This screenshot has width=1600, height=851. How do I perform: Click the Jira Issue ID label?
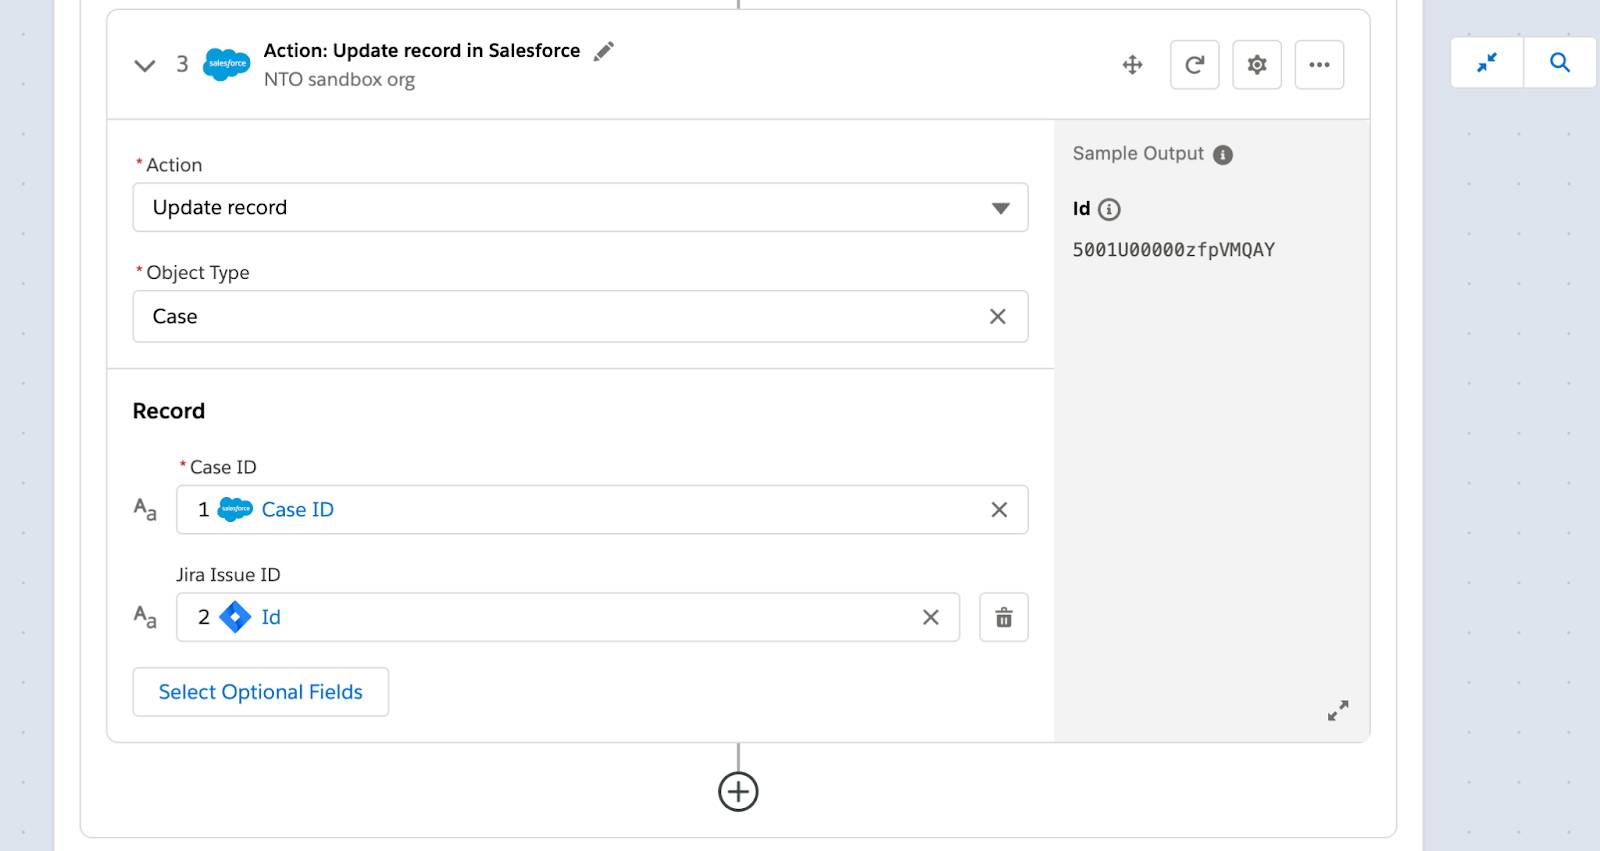pos(228,575)
